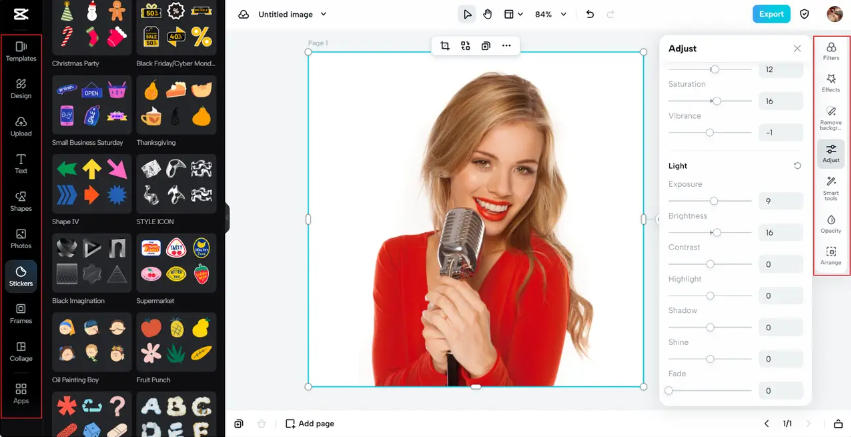Click the crop icon above canvas
Viewport: 851px width, 437px height.
click(x=445, y=46)
